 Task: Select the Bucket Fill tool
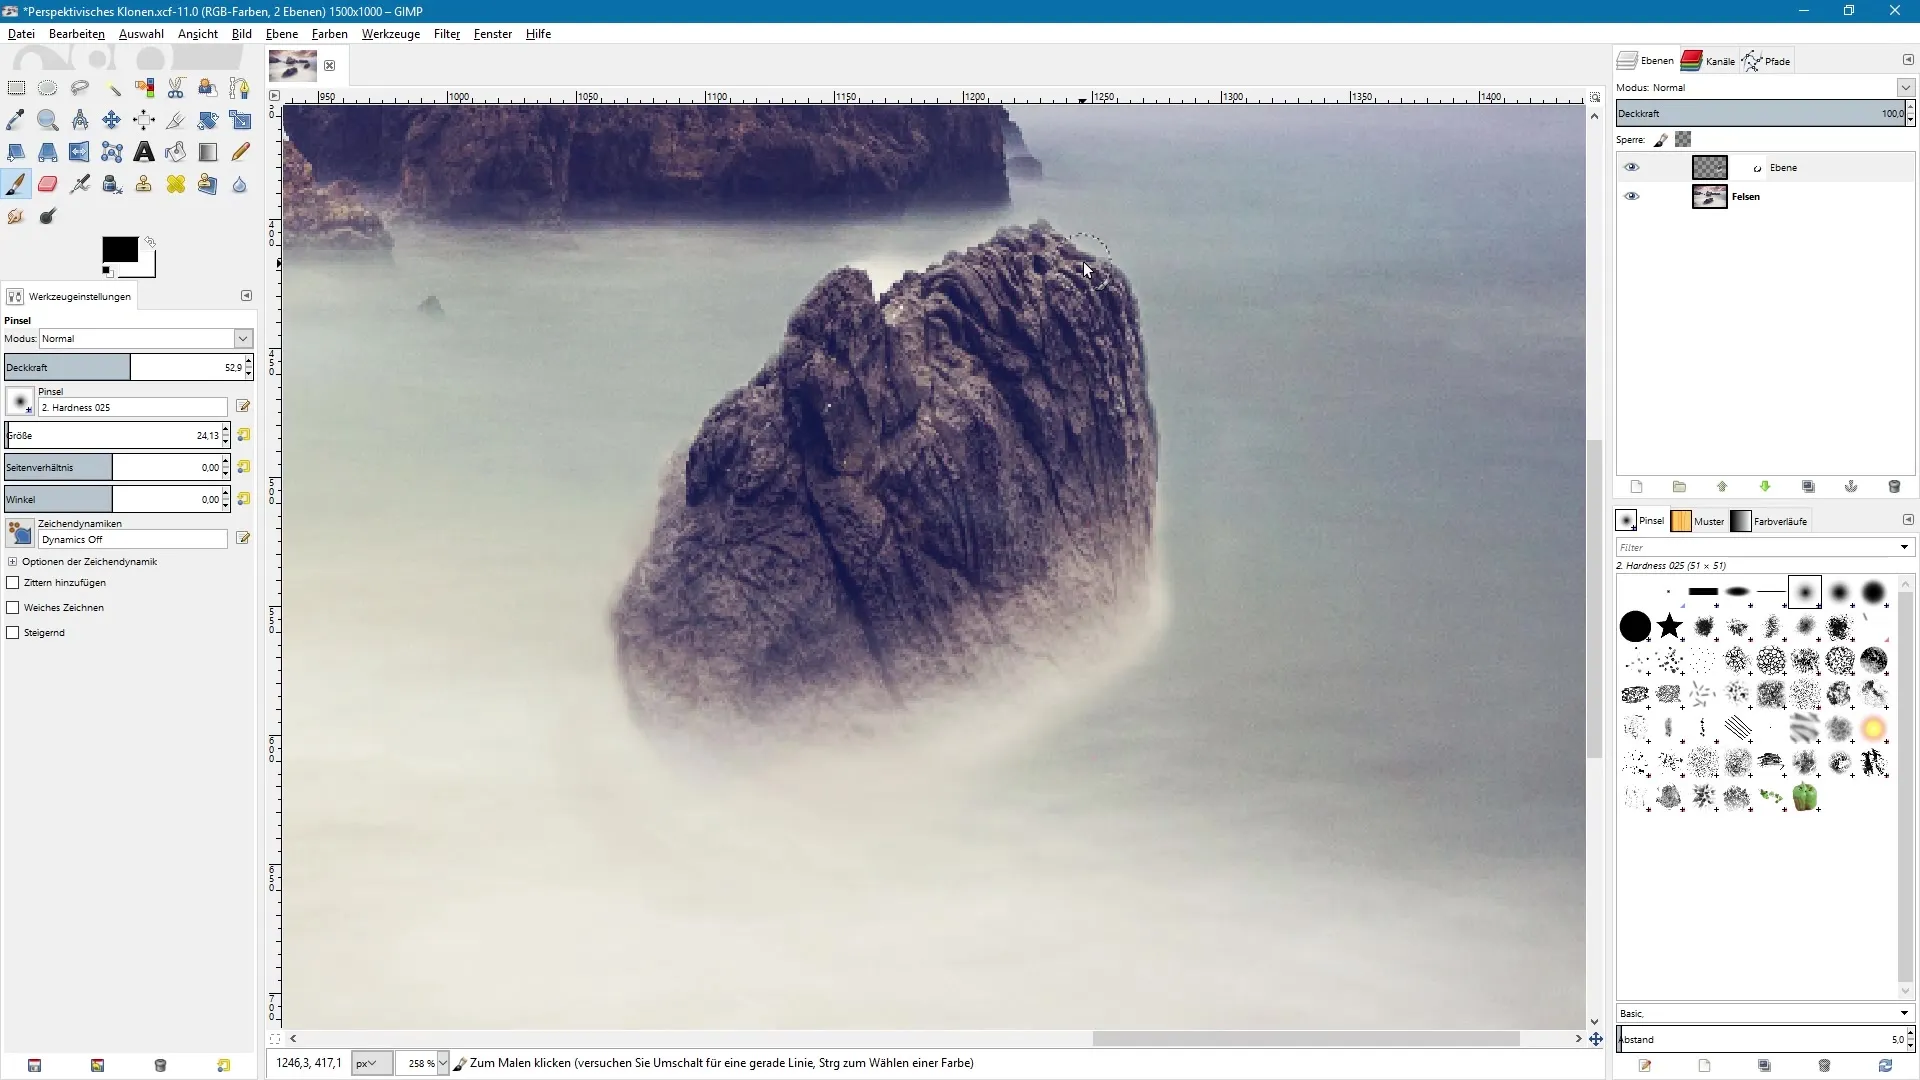tap(176, 152)
